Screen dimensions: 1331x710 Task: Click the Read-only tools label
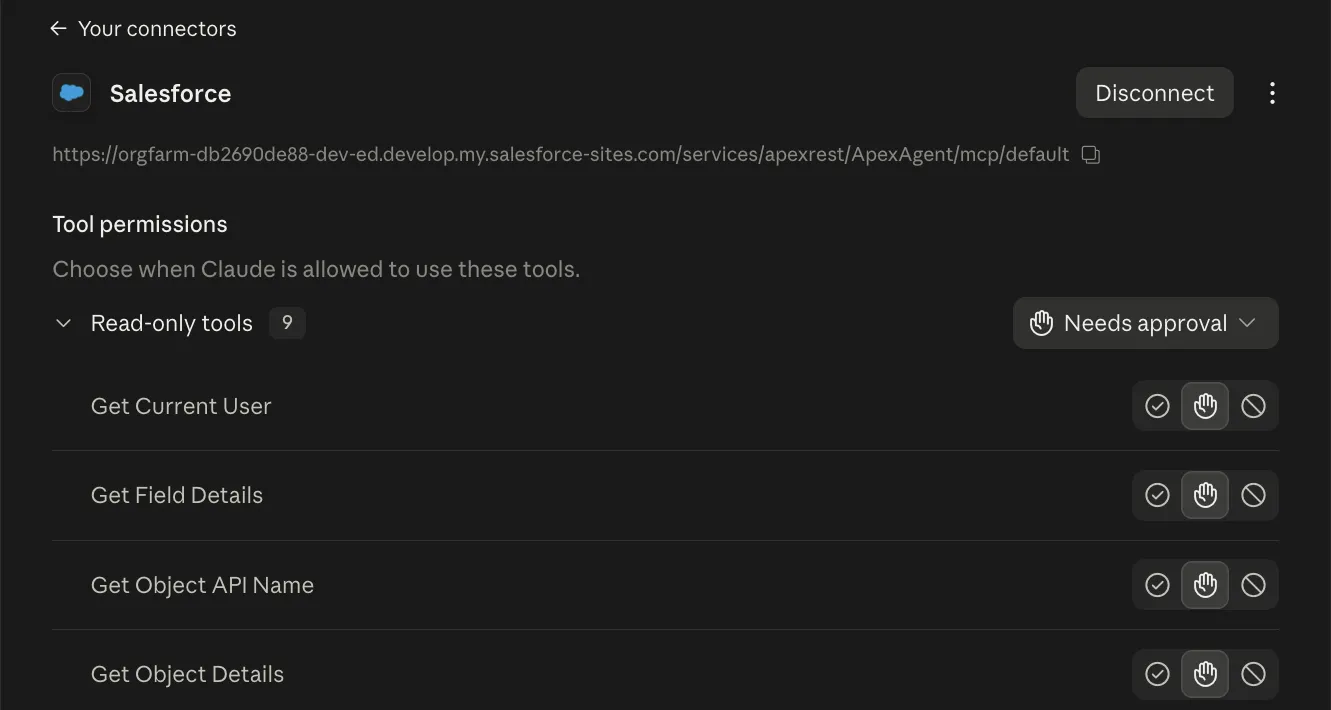(x=172, y=323)
